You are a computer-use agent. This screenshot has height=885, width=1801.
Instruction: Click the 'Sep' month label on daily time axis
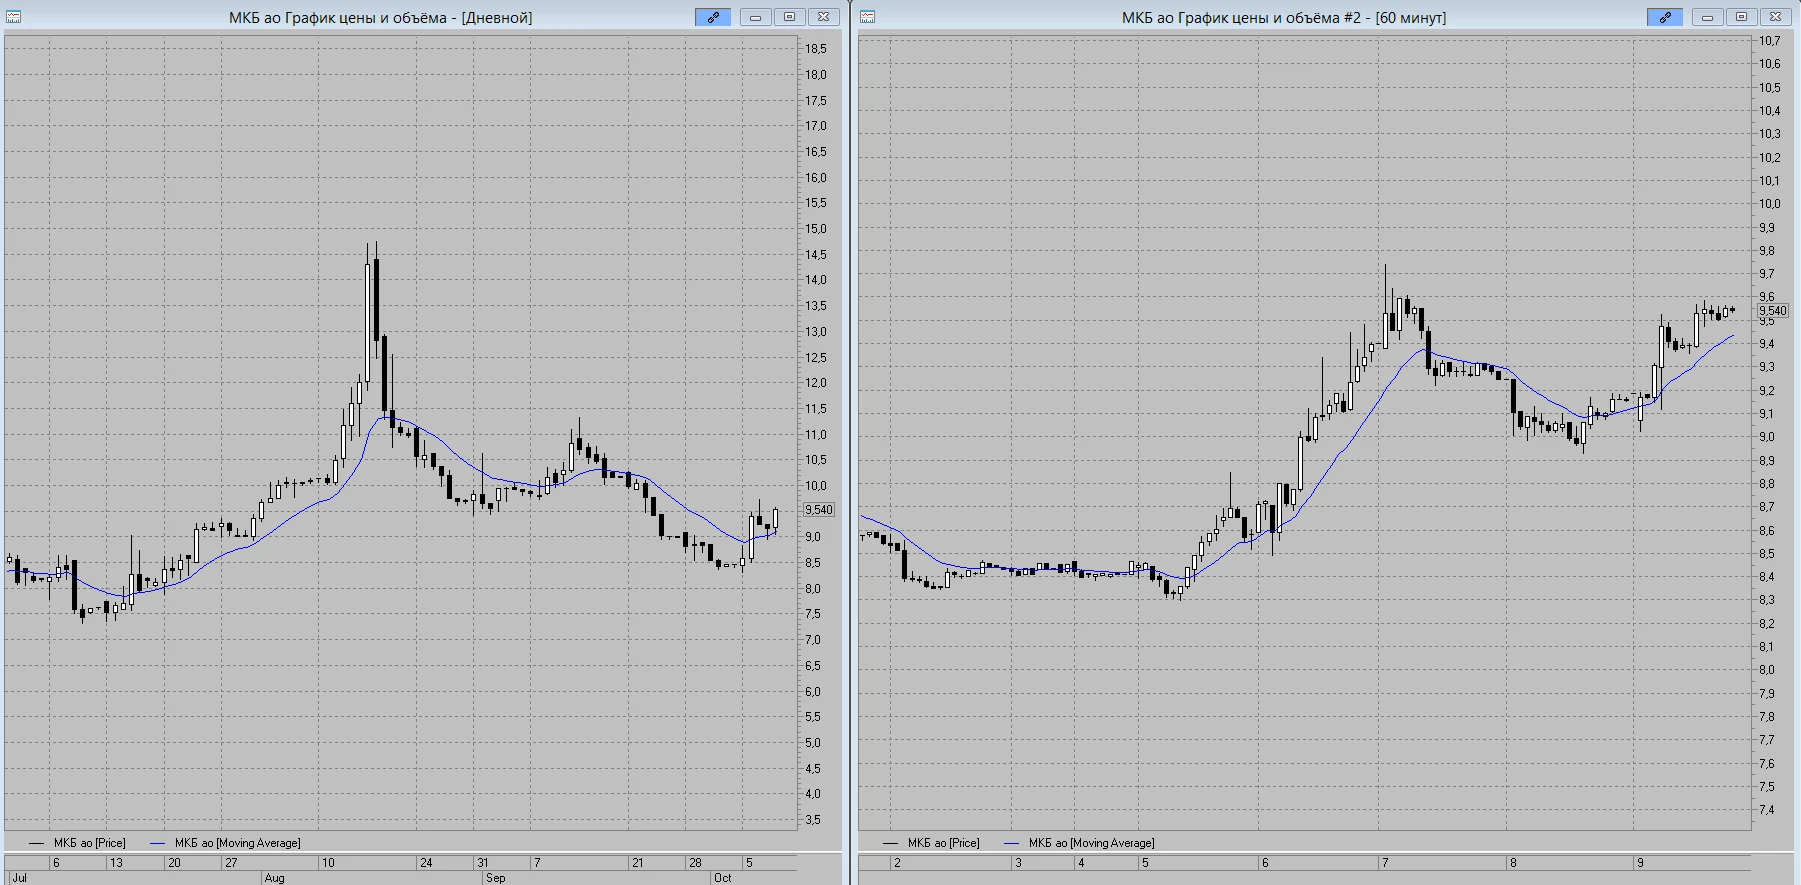tap(495, 878)
